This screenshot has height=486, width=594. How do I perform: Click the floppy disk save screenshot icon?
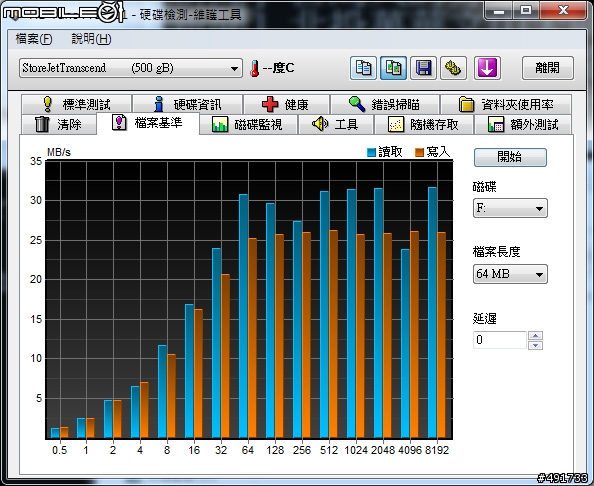pyautogui.click(x=423, y=68)
